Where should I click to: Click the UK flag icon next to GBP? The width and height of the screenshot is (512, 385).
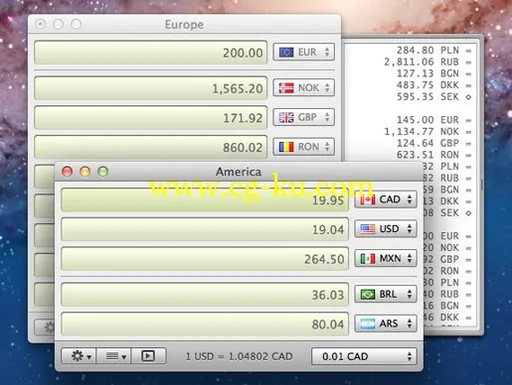click(x=286, y=117)
